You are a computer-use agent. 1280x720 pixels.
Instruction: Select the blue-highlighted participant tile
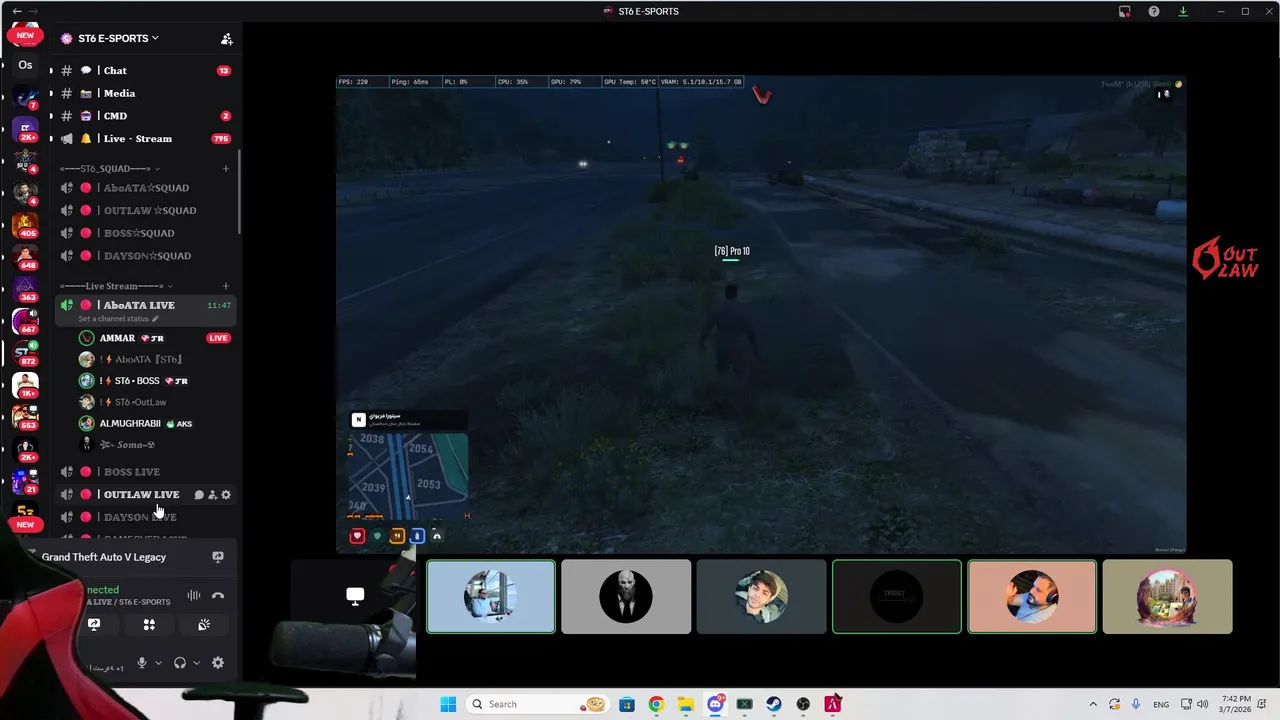[x=491, y=597]
